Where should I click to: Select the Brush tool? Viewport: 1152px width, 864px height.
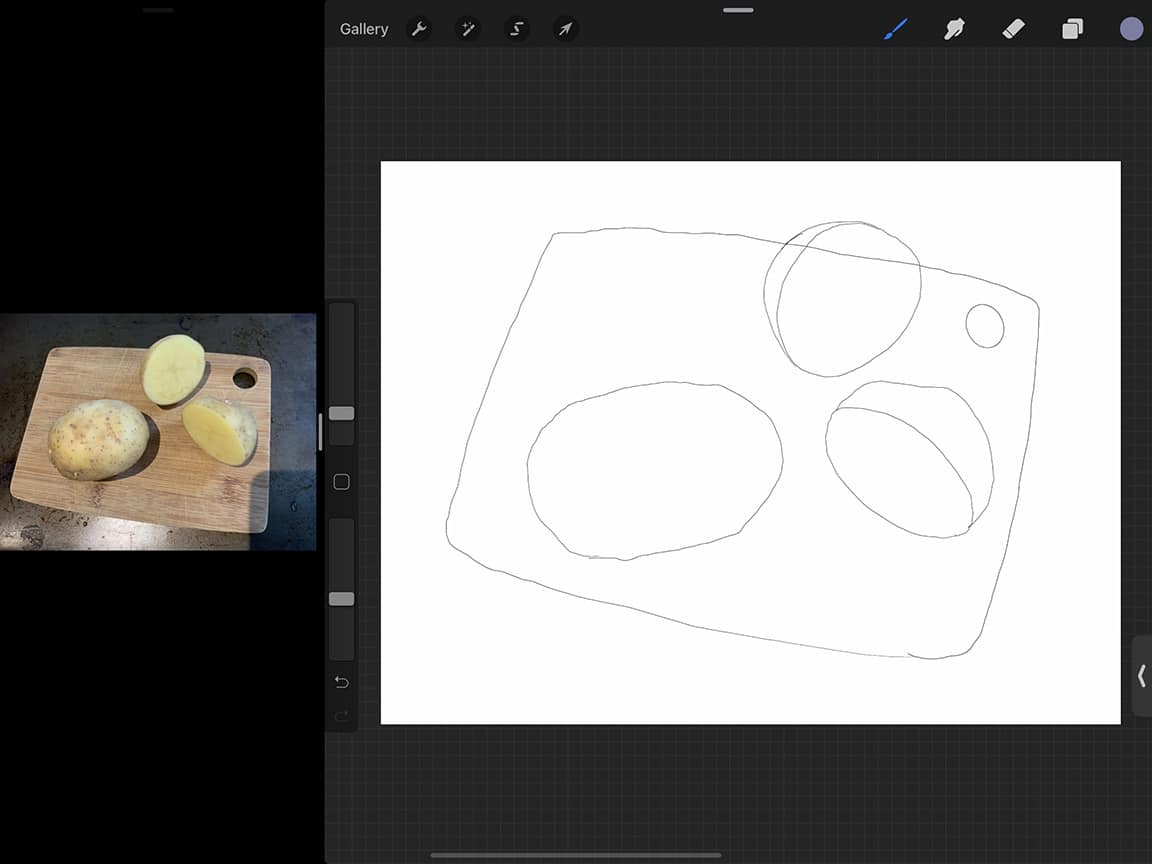895,29
